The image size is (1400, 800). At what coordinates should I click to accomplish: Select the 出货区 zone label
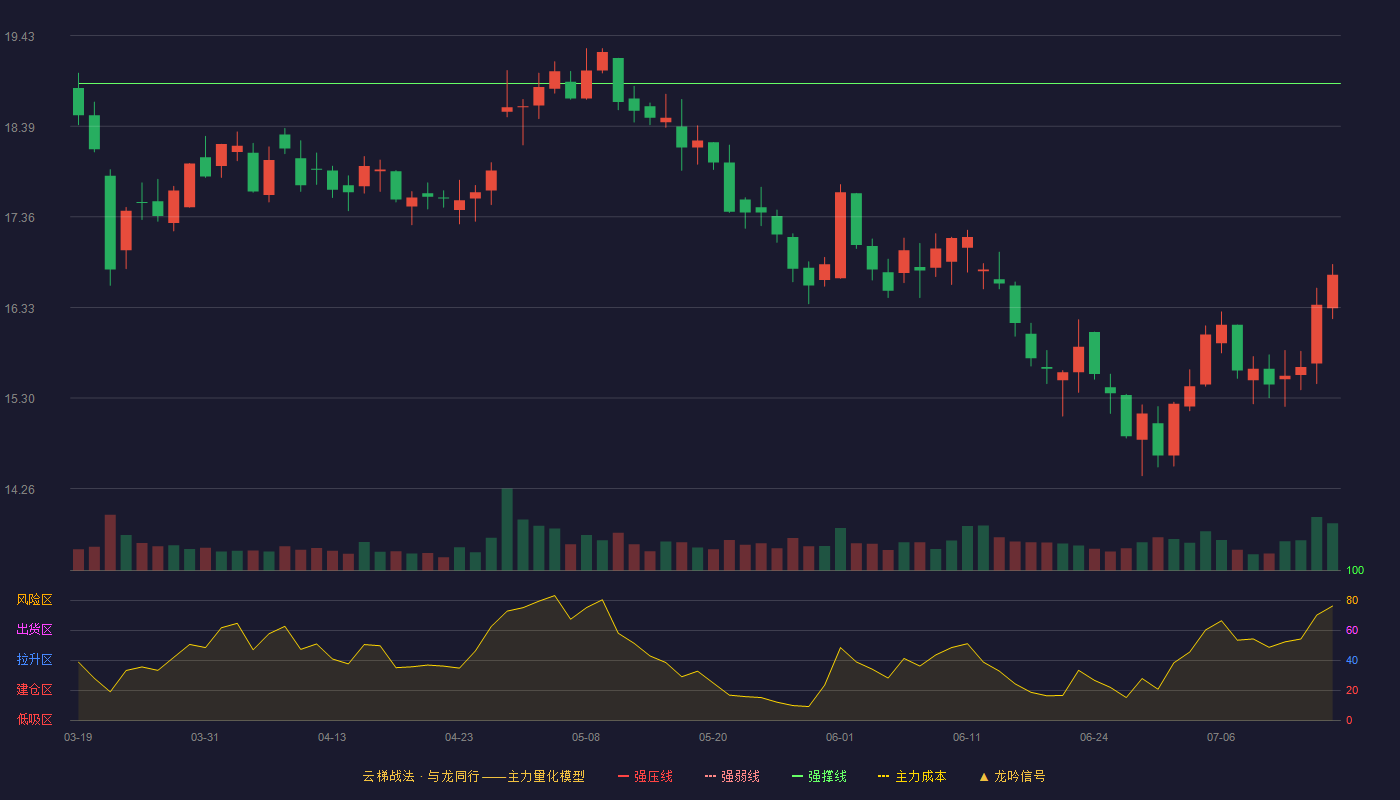click(x=34, y=630)
